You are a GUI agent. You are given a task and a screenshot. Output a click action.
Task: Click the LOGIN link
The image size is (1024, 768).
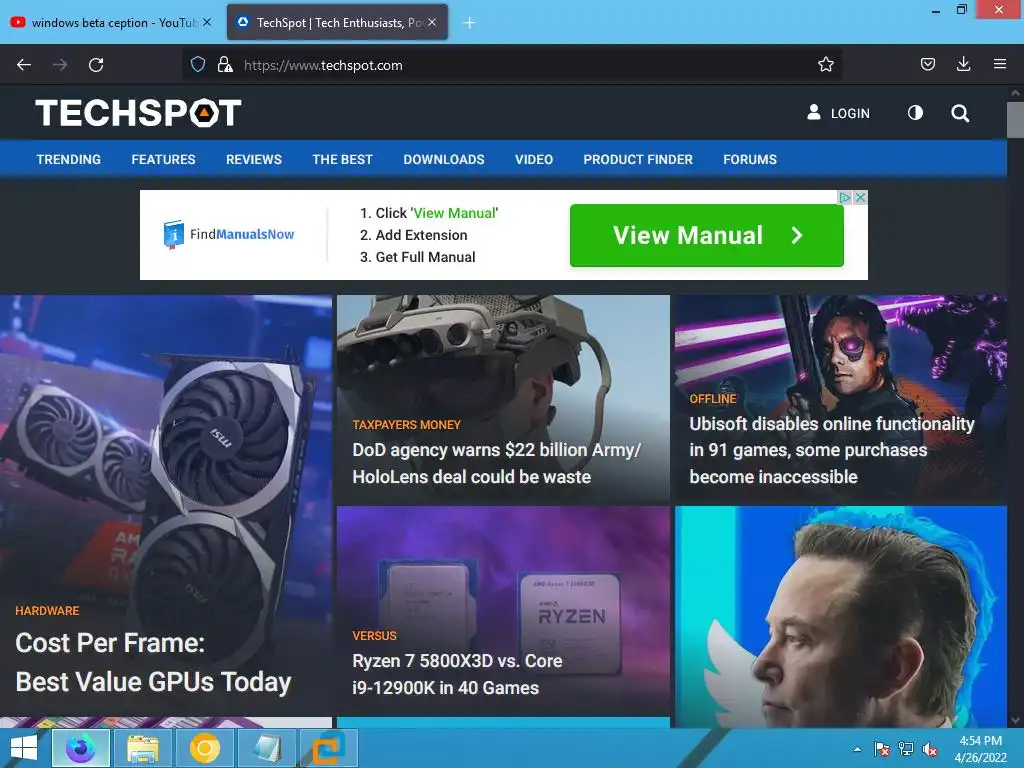(x=839, y=113)
